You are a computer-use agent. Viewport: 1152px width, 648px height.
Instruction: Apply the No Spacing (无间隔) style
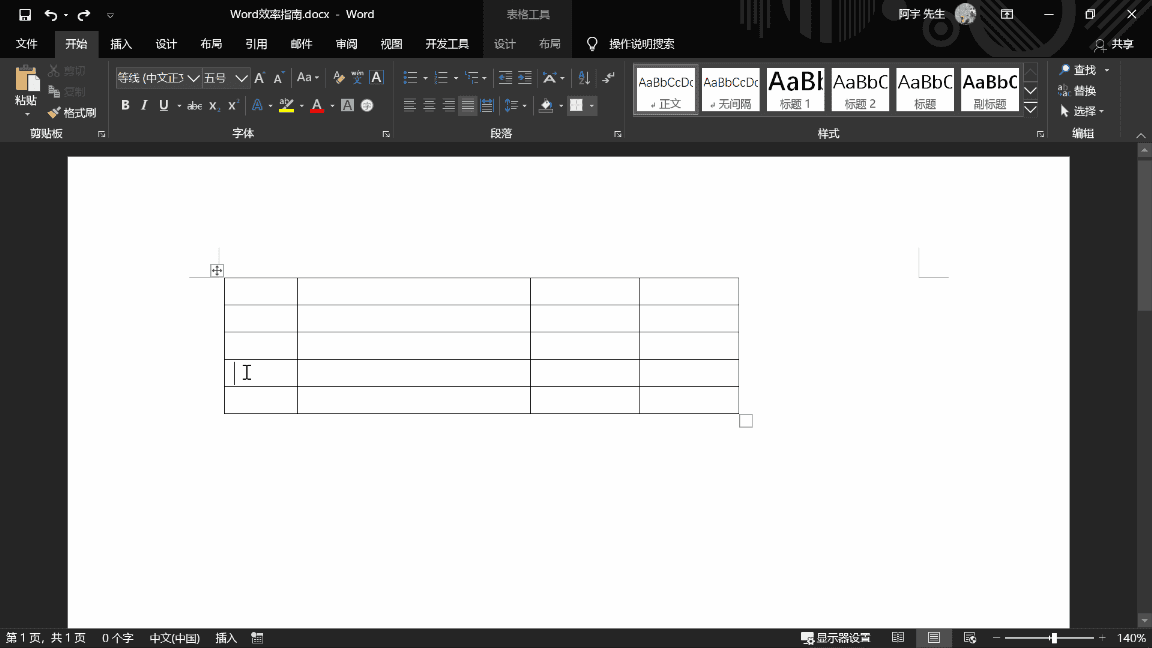click(x=730, y=90)
